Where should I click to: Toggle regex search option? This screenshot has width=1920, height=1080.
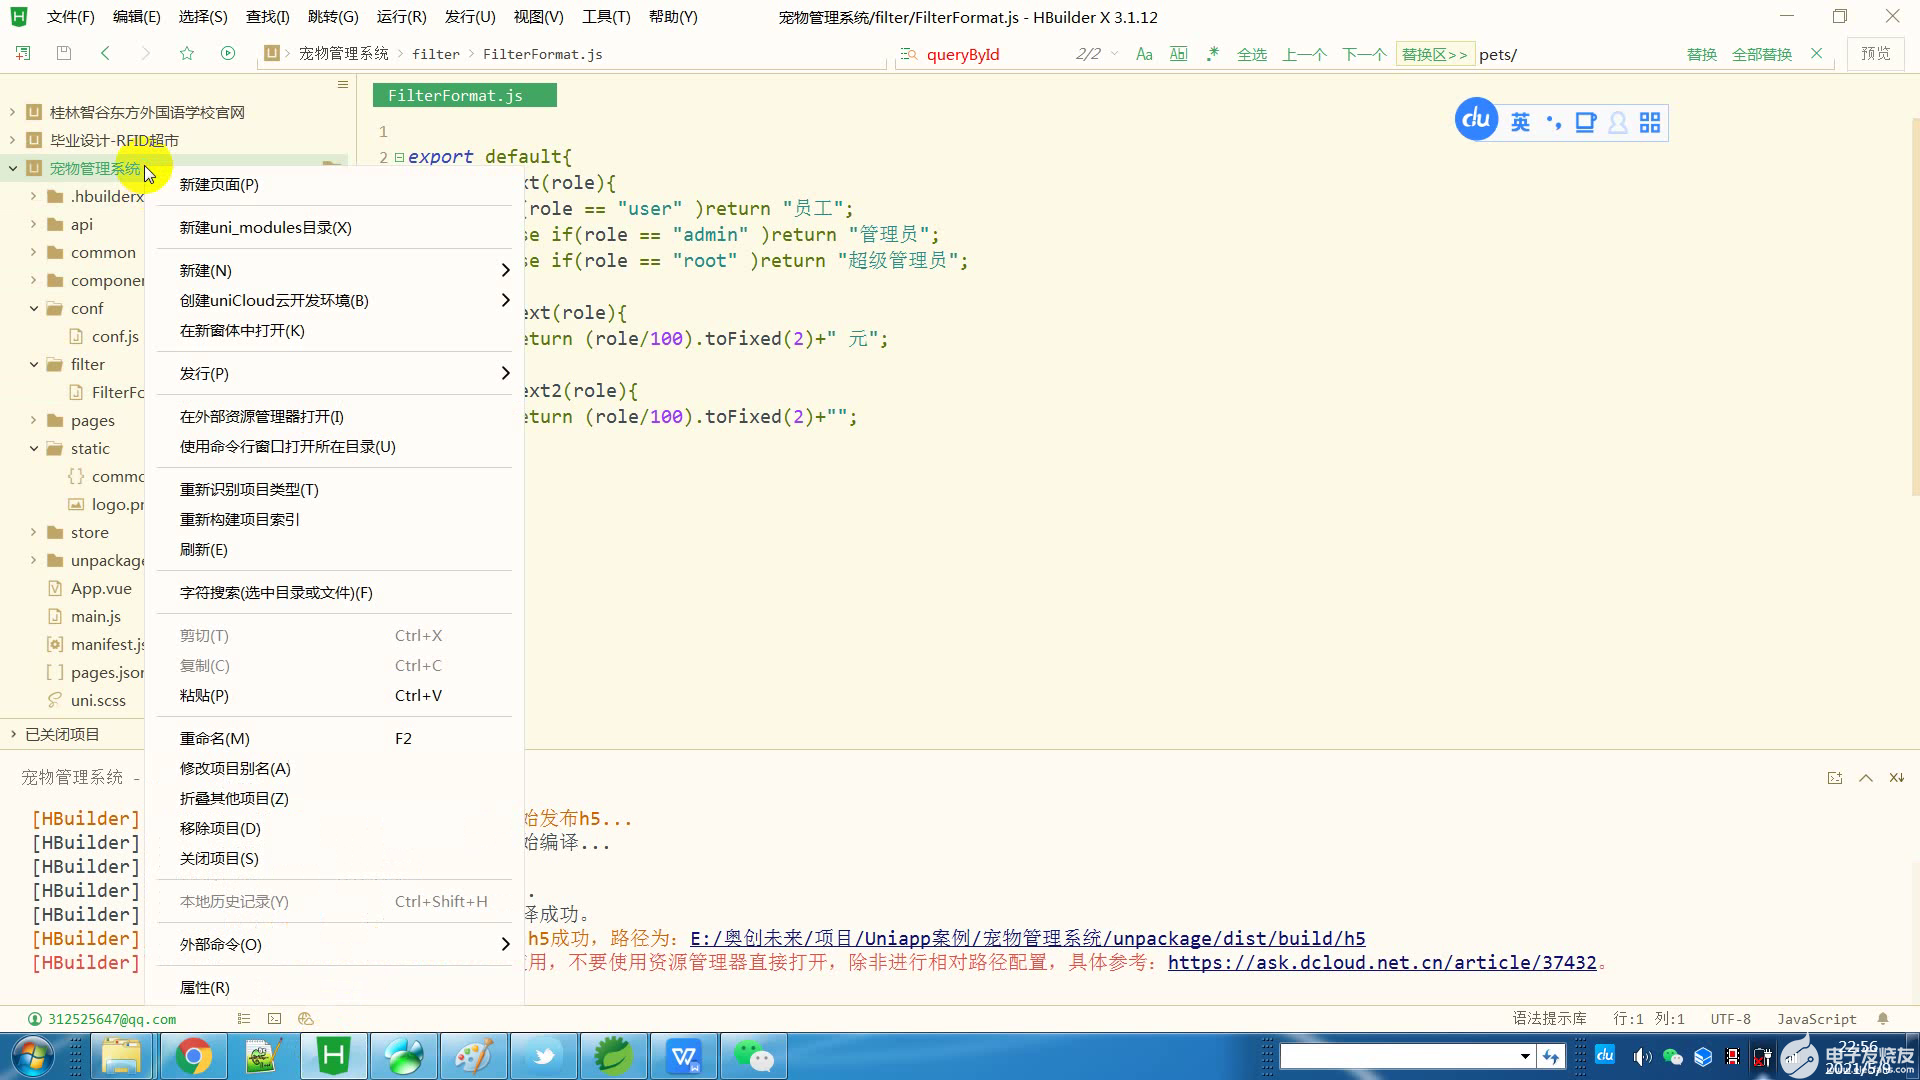pyautogui.click(x=1212, y=54)
